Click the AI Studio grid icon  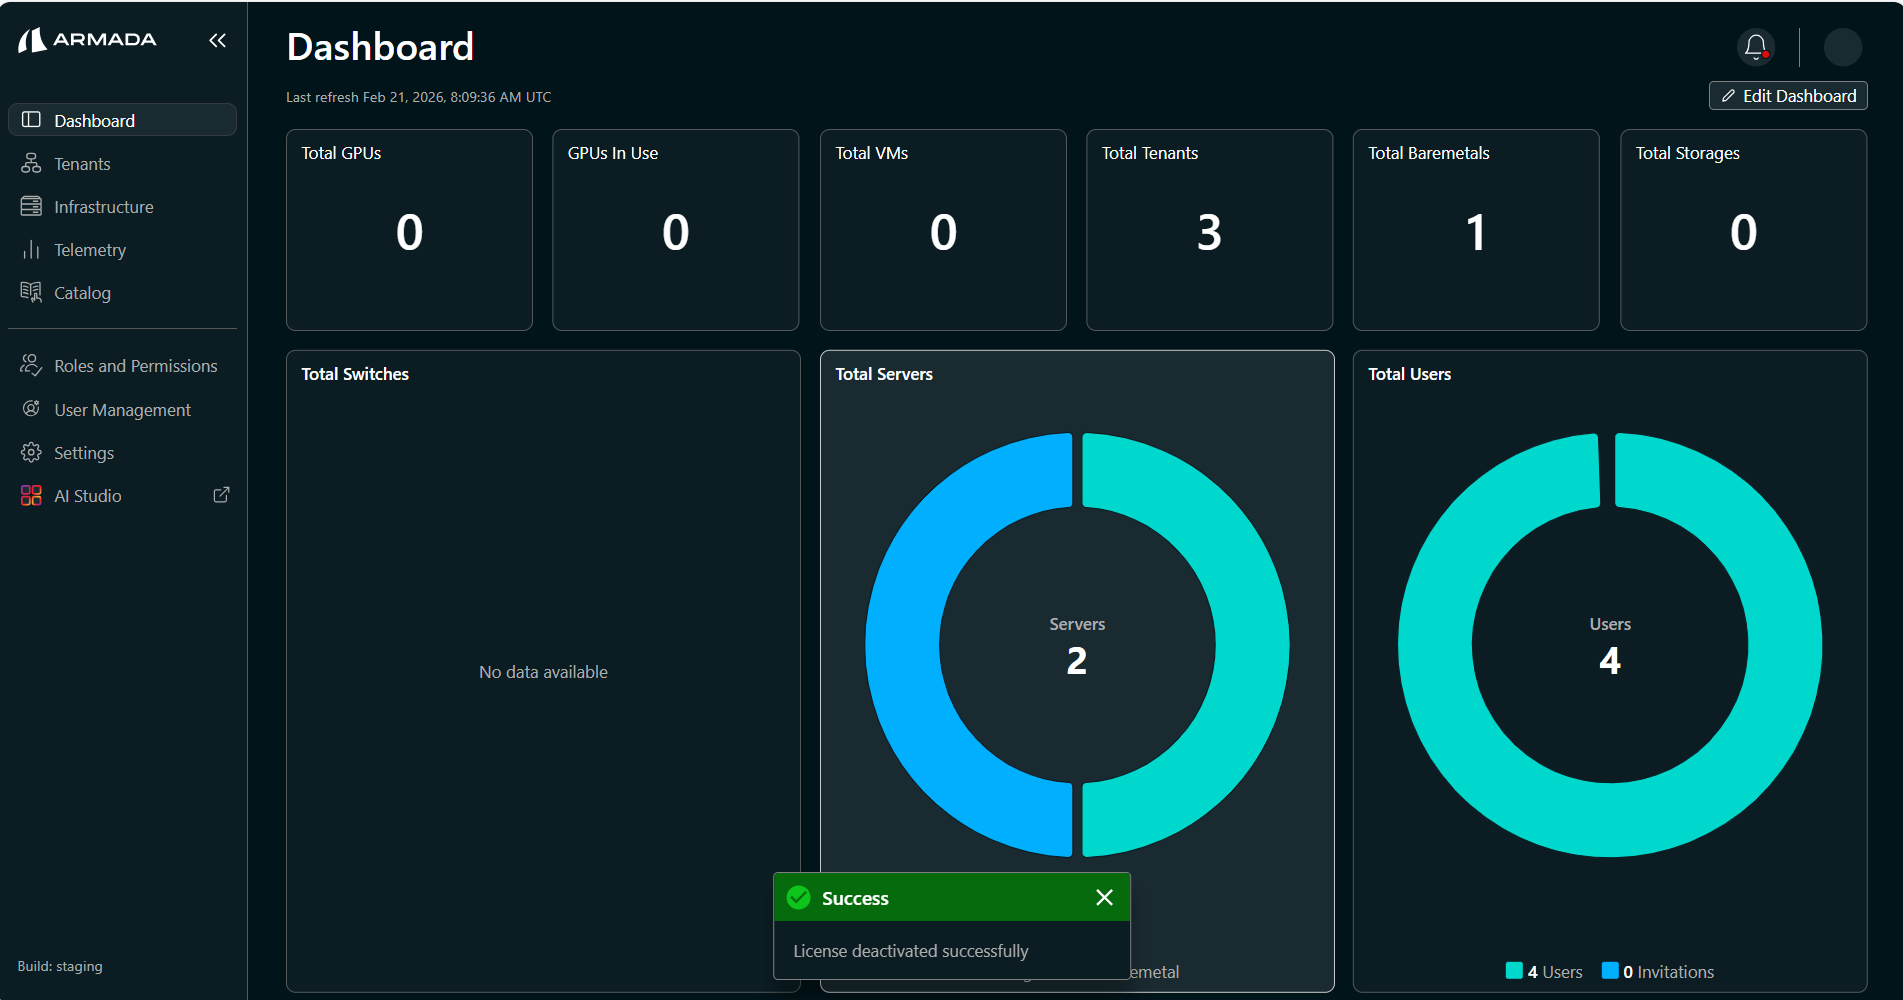31,496
